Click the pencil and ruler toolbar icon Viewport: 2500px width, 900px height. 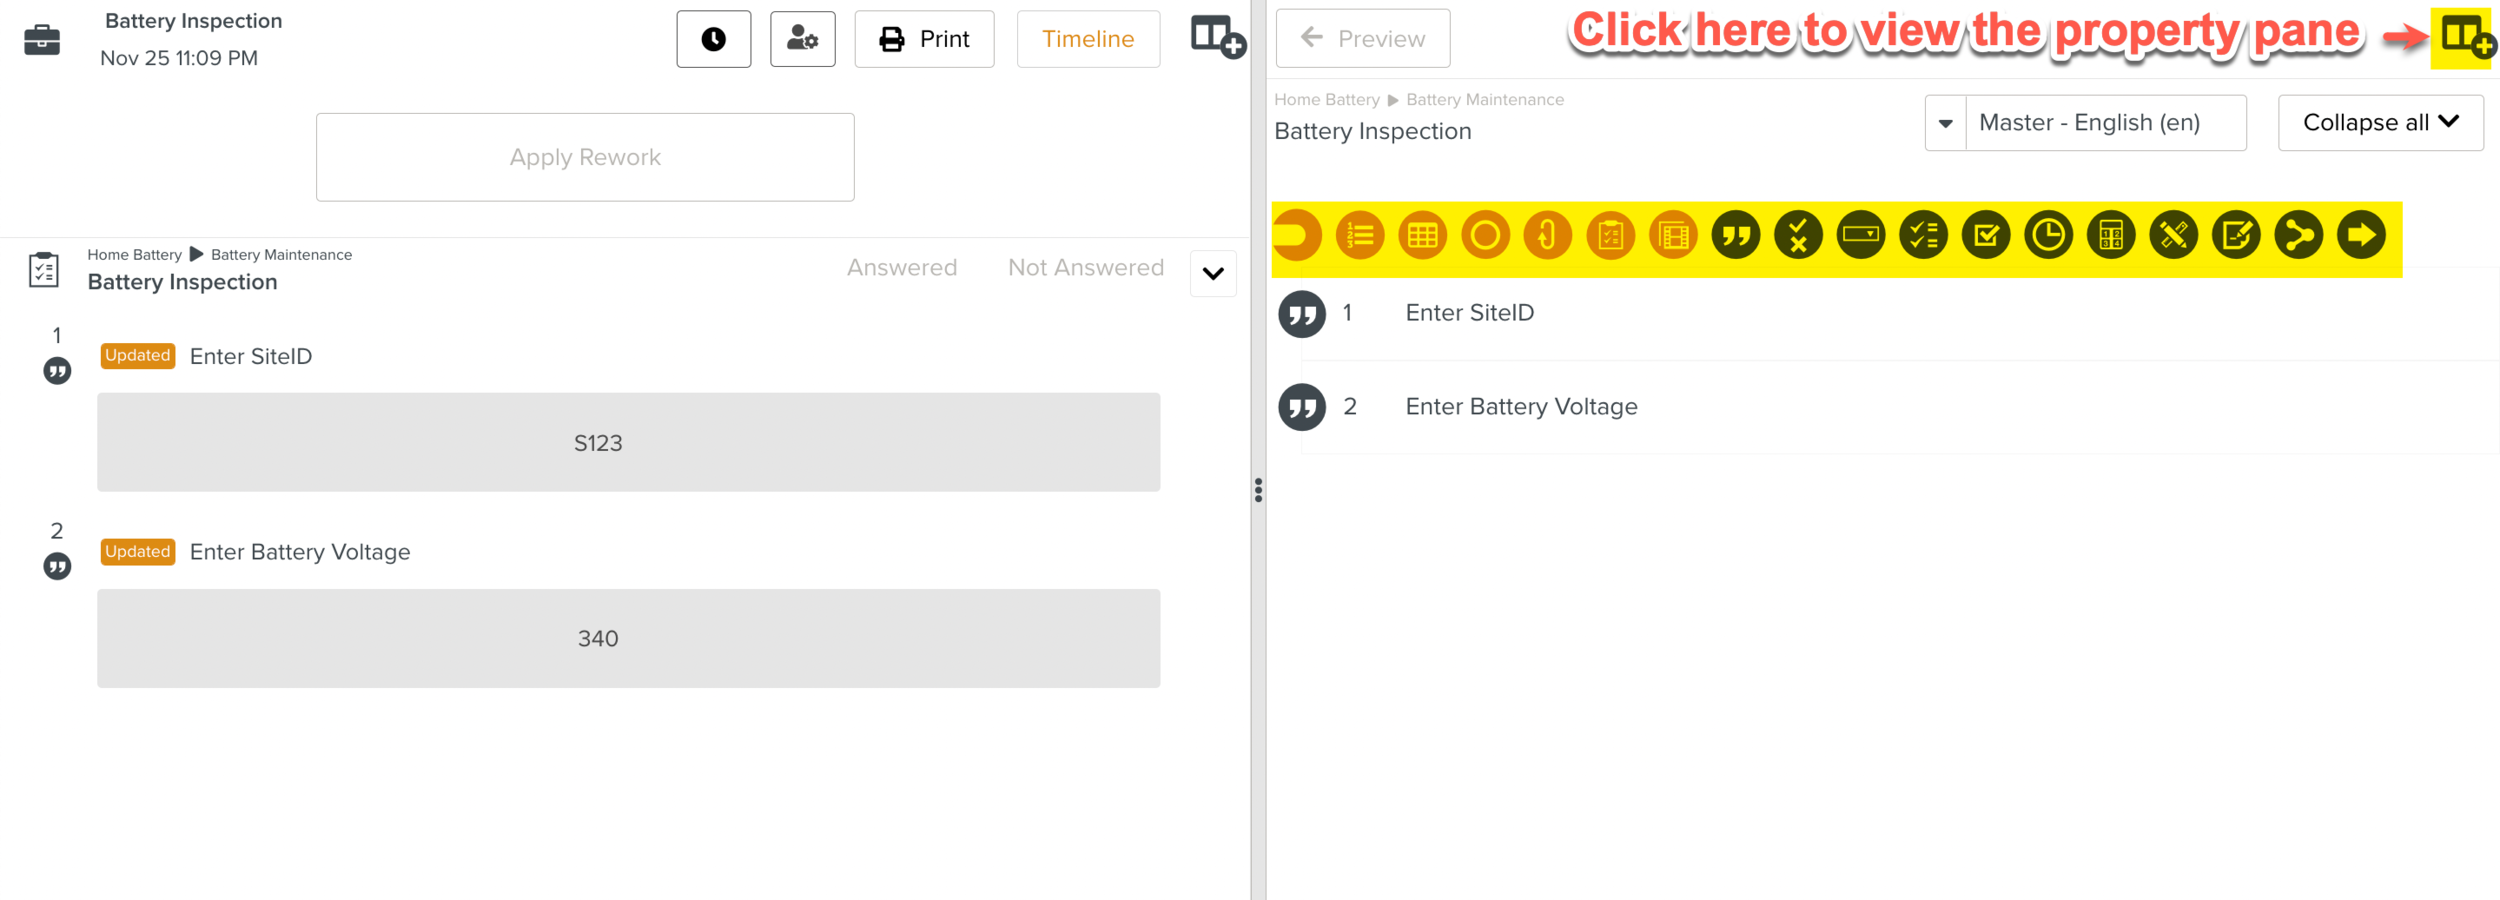tap(2173, 236)
